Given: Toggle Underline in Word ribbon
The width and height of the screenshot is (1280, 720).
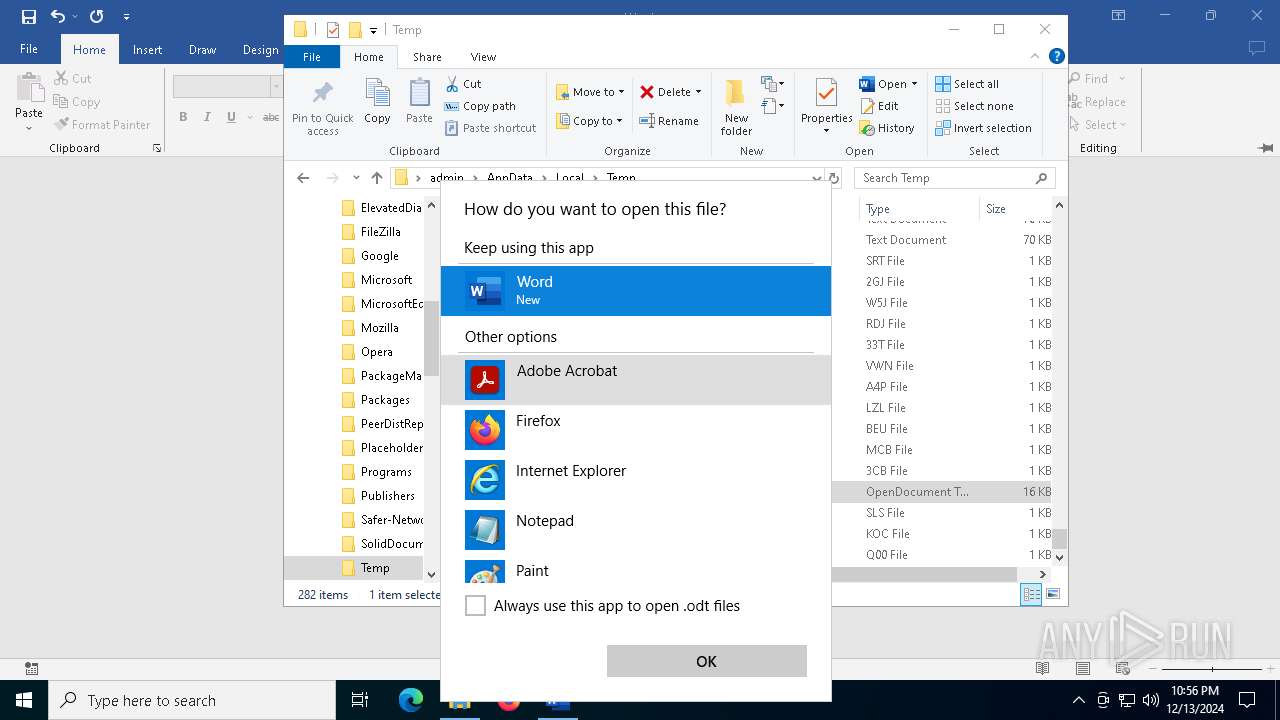Looking at the screenshot, I should pos(231,117).
